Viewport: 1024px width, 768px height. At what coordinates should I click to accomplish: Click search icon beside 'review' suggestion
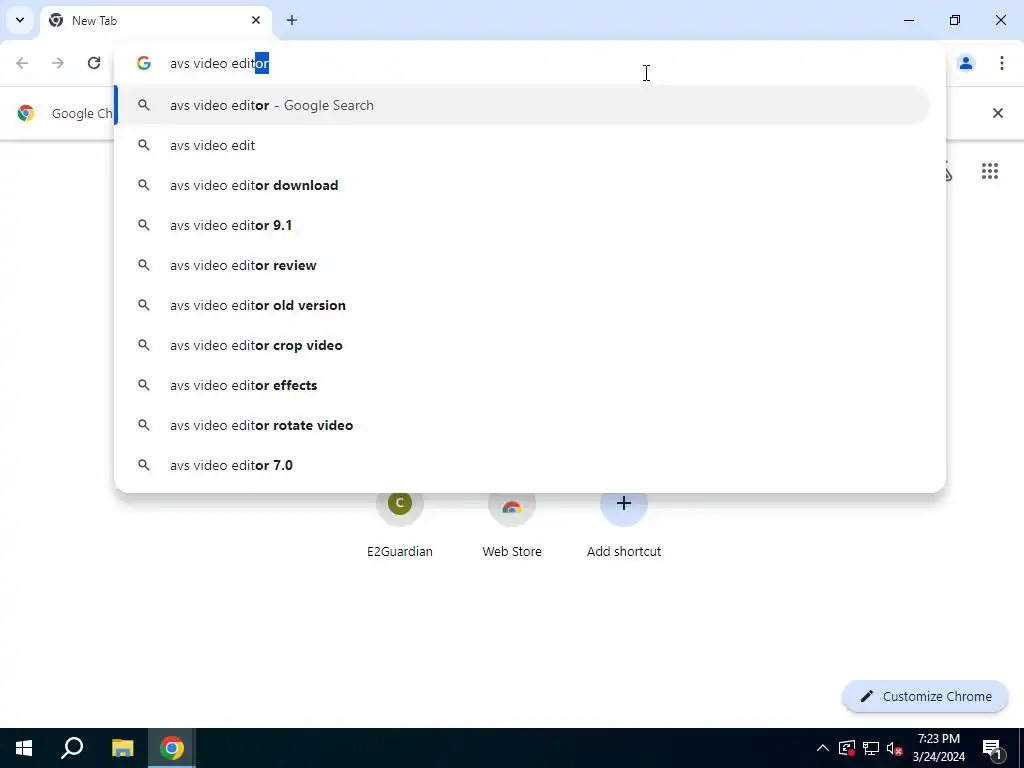144,265
